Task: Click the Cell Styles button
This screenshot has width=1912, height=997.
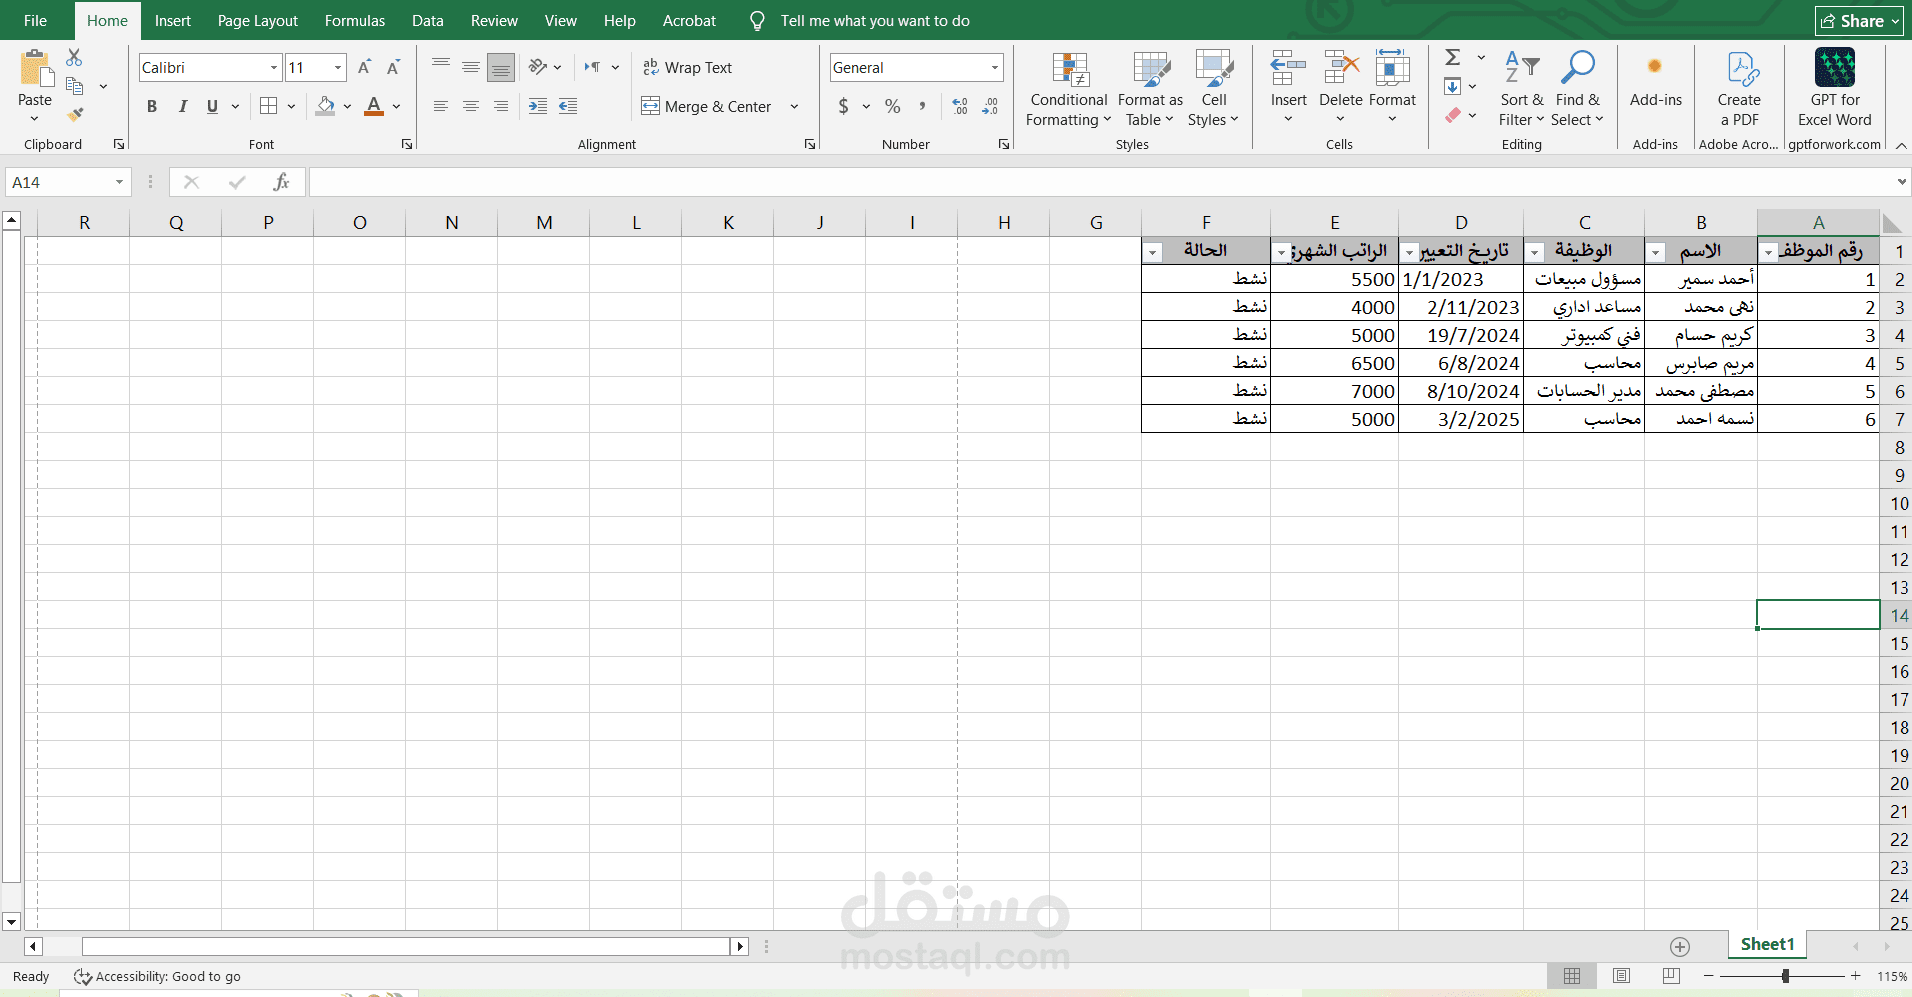Action: pyautogui.click(x=1214, y=88)
